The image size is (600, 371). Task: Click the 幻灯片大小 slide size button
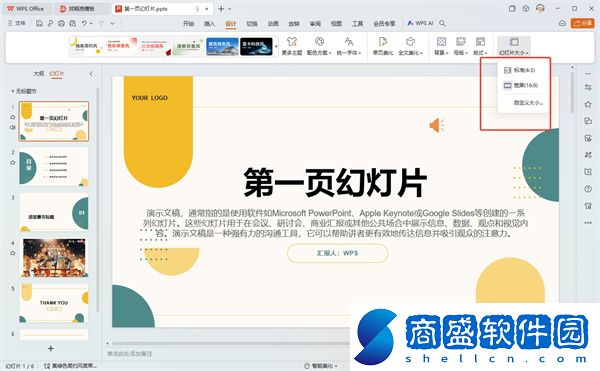click(514, 46)
